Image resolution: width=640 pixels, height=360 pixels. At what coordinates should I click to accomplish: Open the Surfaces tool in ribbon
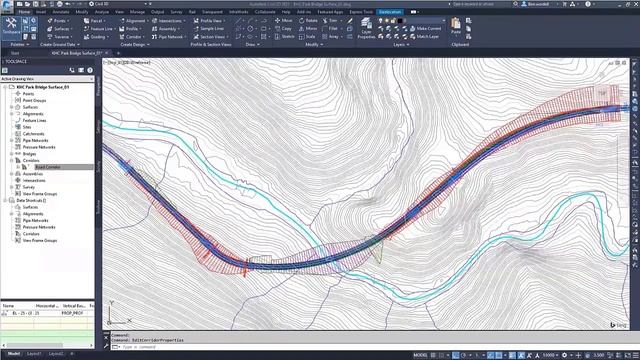coord(60,29)
